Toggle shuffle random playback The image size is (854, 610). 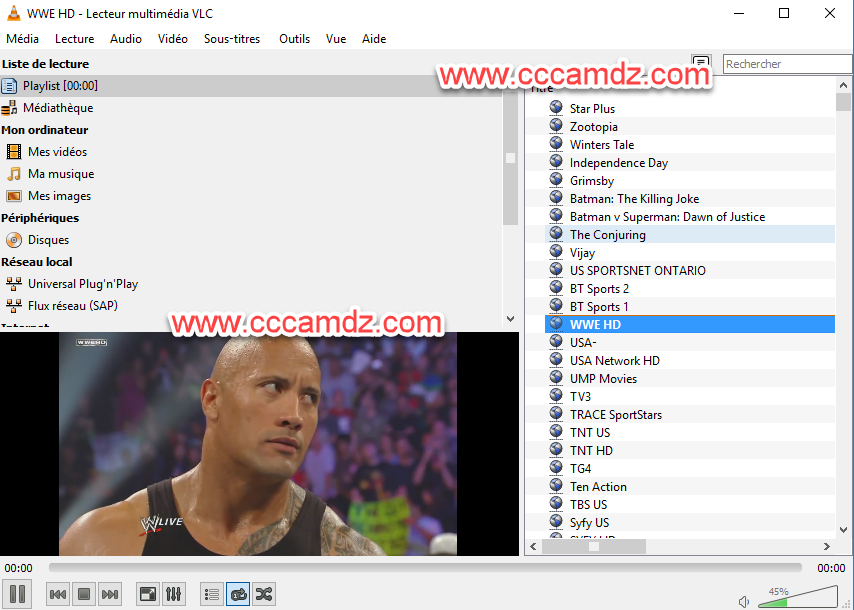click(x=264, y=594)
